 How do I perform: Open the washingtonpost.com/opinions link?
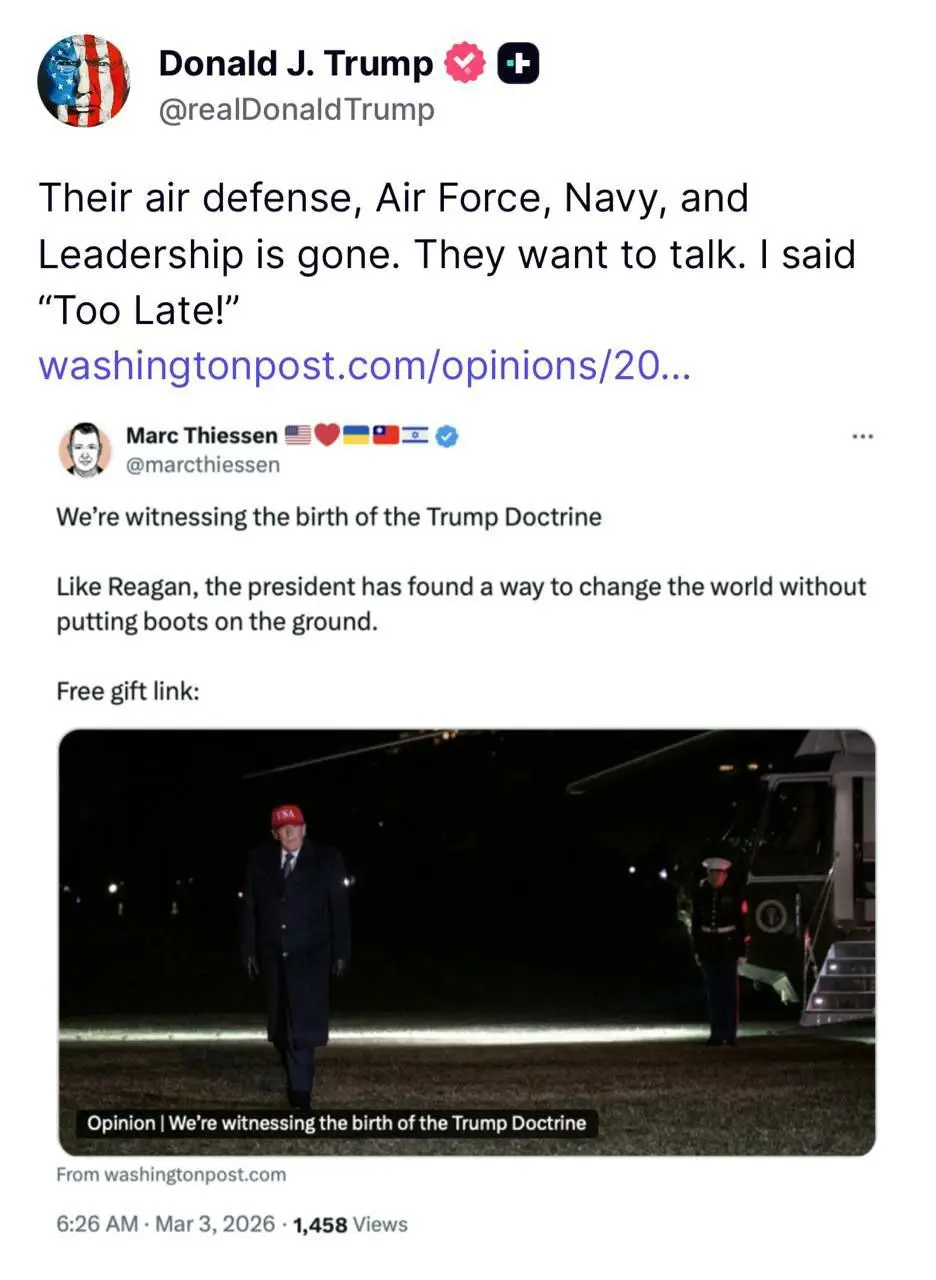click(x=364, y=366)
